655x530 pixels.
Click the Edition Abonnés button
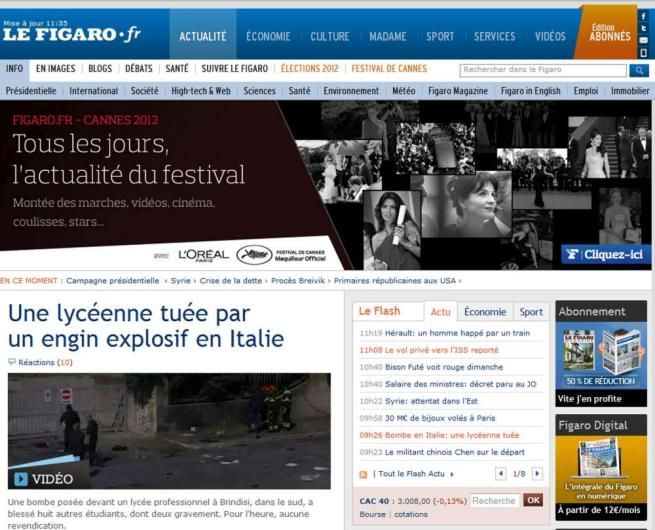pyautogui.click(x=609, y=33)
